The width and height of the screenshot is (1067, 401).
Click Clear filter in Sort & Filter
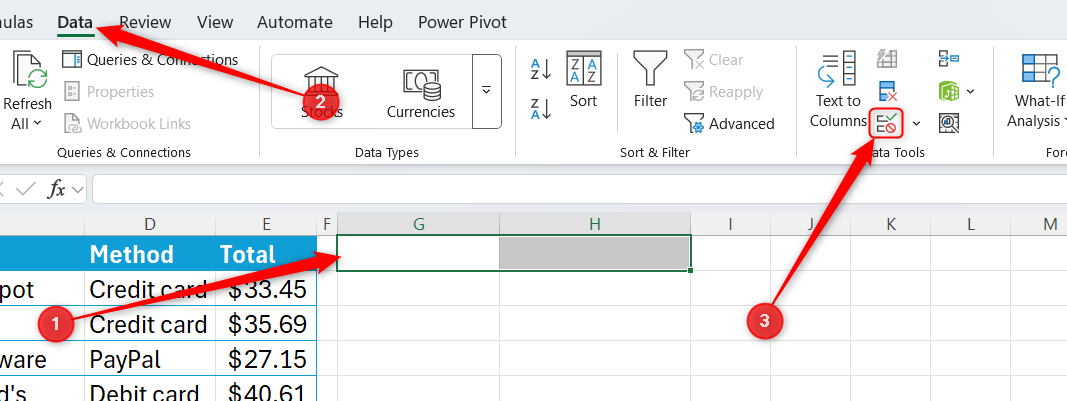click(714, 60)
